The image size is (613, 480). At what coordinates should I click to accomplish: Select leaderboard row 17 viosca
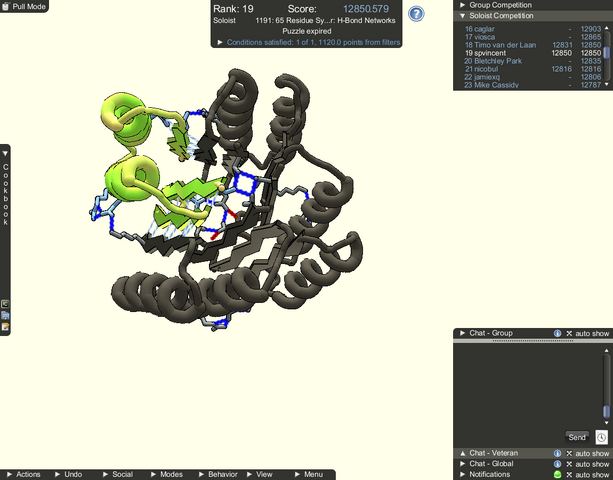point(532,37)
